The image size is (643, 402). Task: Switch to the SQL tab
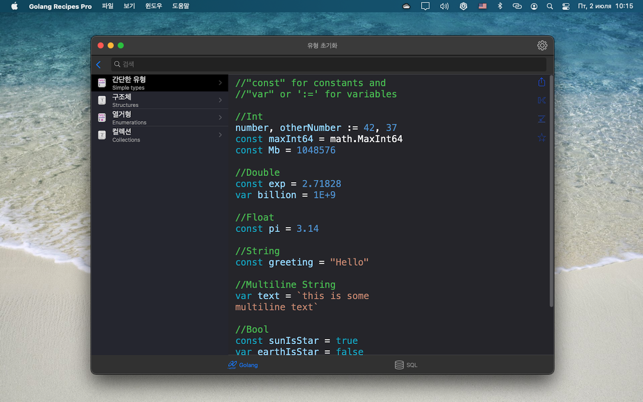406,365
